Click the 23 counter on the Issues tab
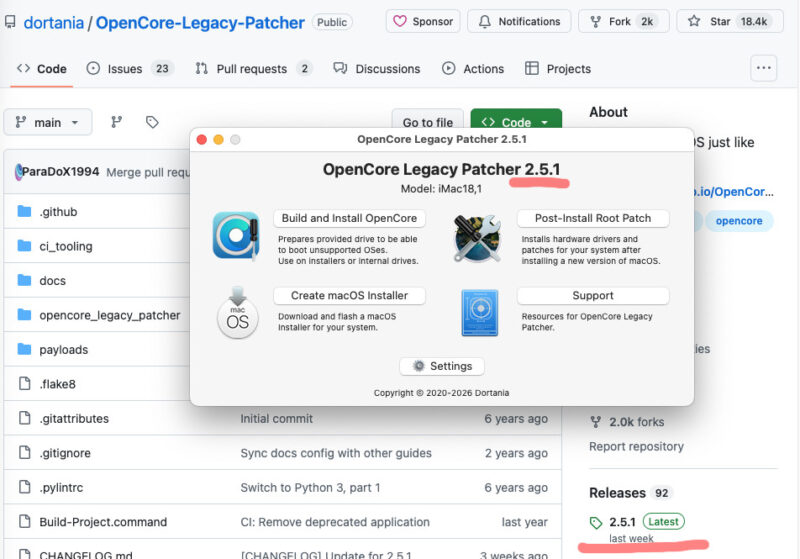 pos(162,68)
